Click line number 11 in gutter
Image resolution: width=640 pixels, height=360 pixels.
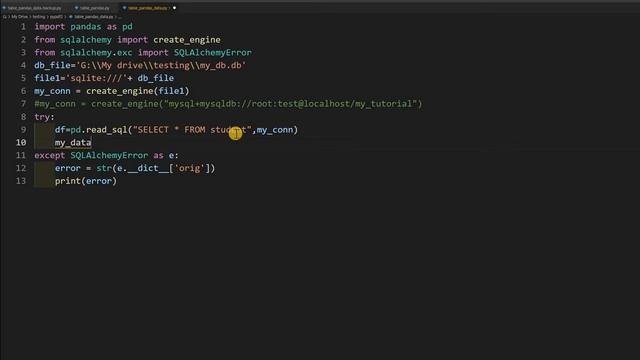[21, 156]
